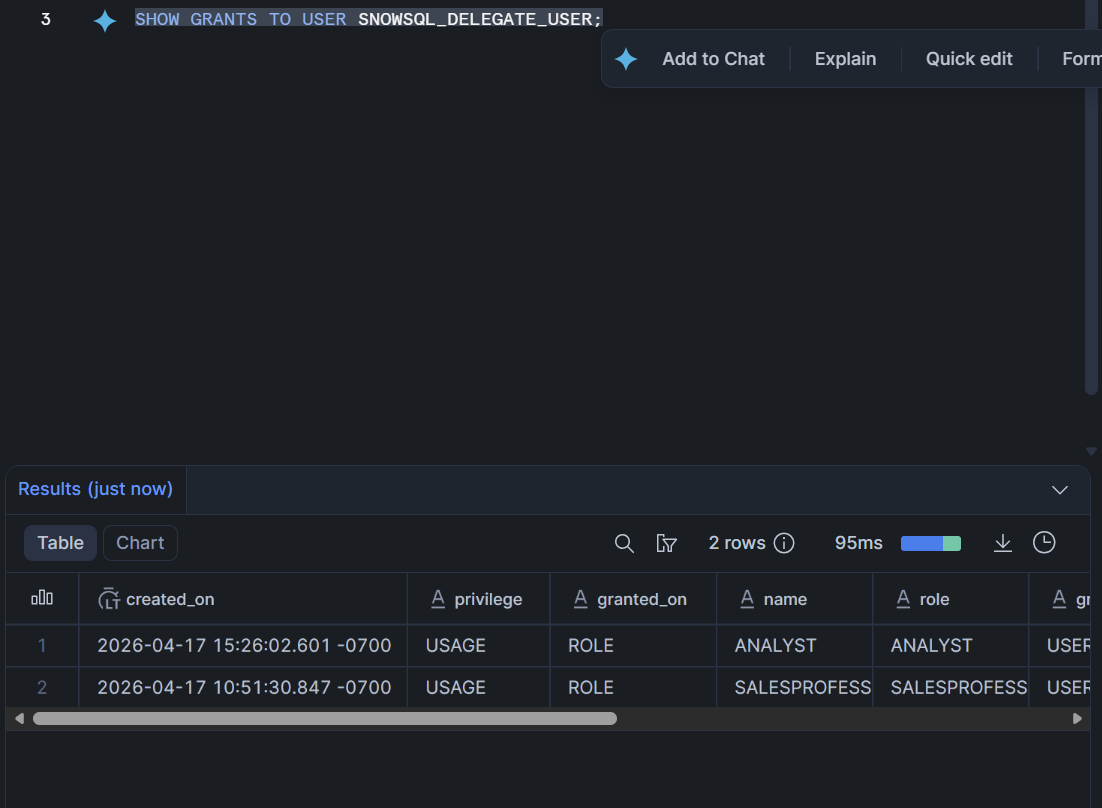Click the sparkle AI icon beside line 3
The height and width of the screenshot is (808, 1102).
coord(105,20)
